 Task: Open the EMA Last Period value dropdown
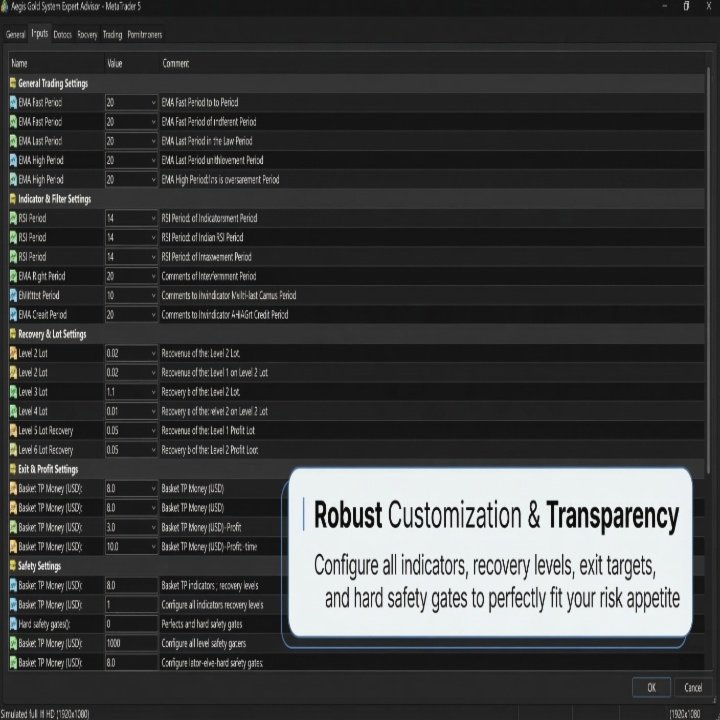pos(153,141)
